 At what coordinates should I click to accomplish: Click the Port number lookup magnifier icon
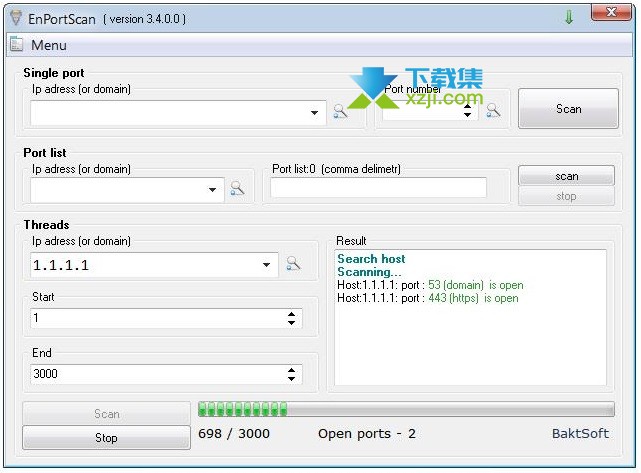pyautogui.click(x=493, y=111)
